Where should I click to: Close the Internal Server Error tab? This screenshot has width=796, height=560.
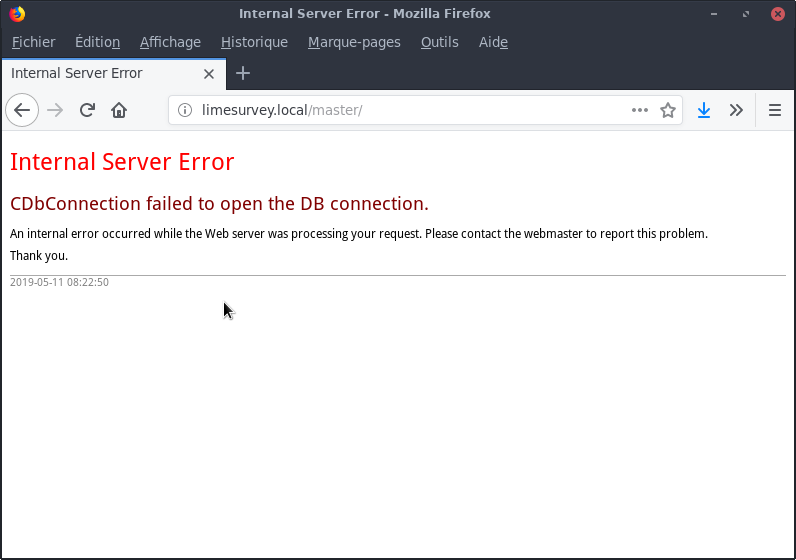pos(209,74)
